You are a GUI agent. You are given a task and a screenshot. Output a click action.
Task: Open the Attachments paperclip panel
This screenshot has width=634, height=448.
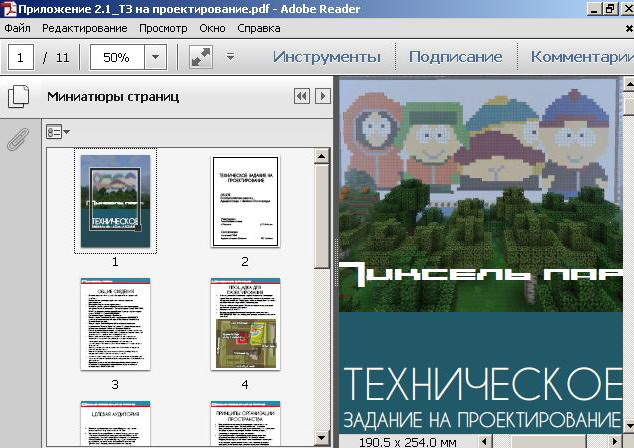pos(17,139)
